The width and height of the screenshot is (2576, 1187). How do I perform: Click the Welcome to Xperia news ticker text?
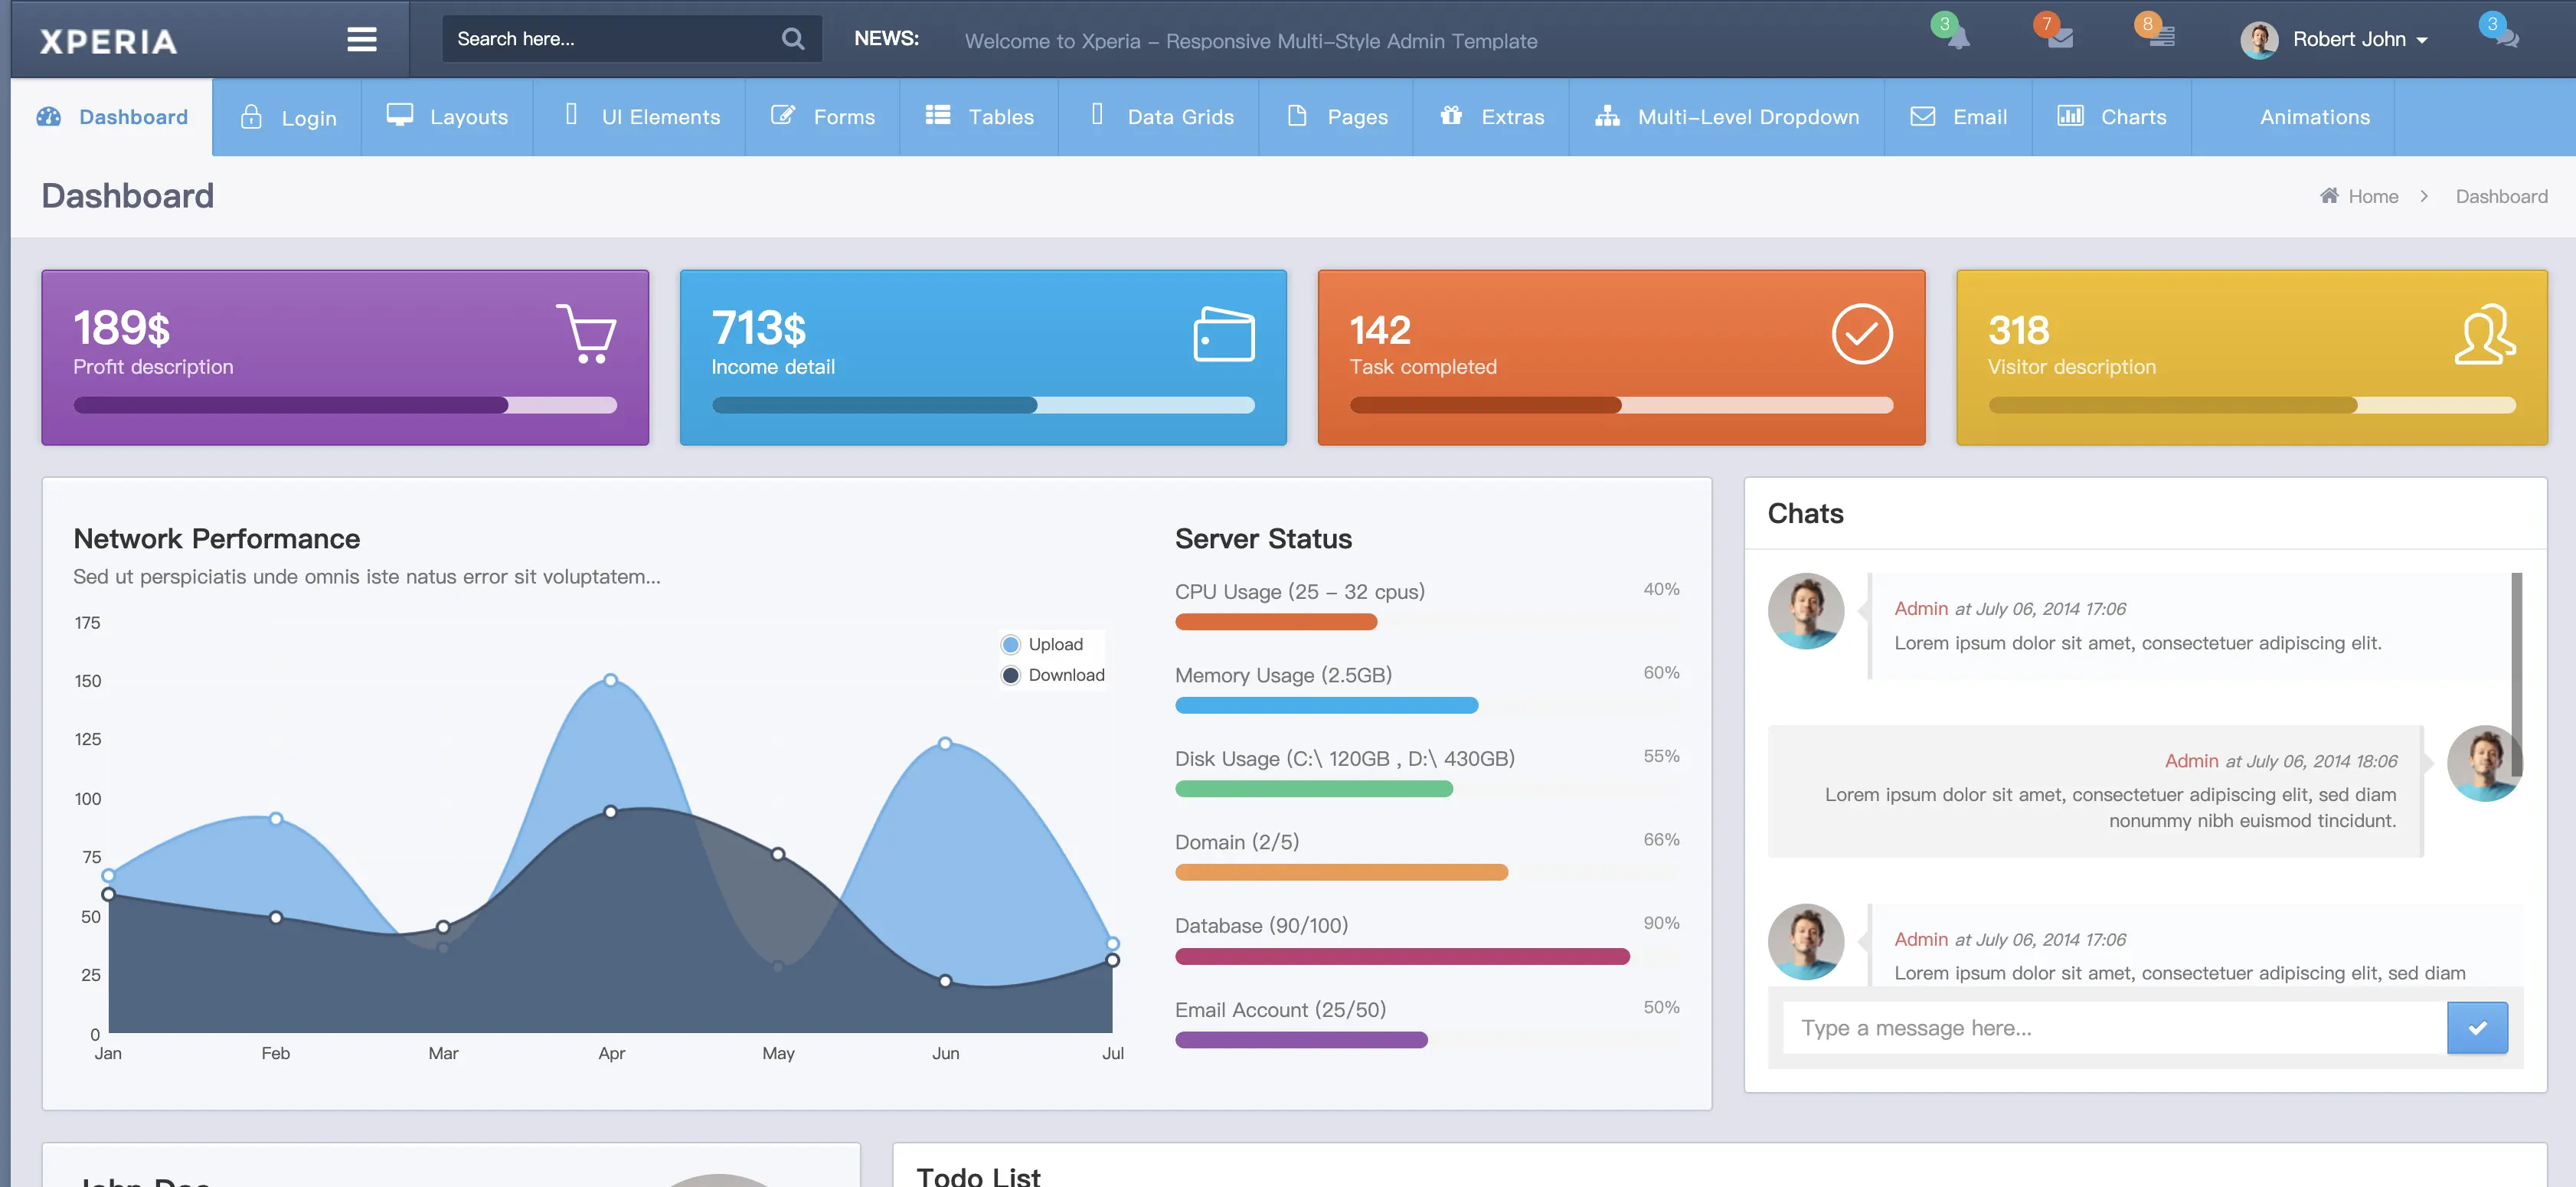[x=1251, y=41]
